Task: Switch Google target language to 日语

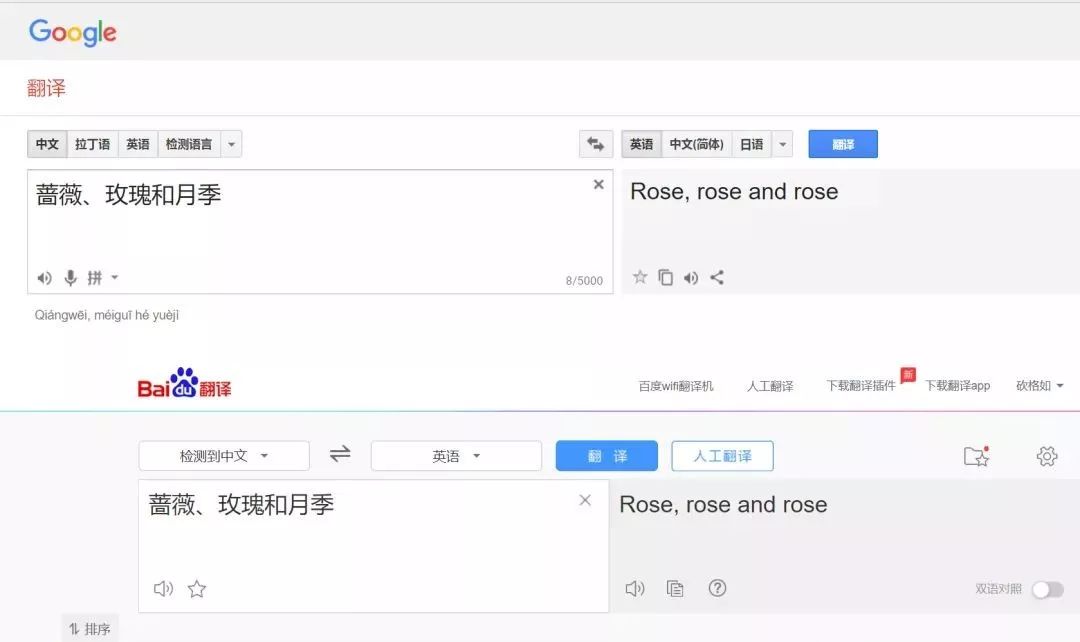Action: coord(753,143)
